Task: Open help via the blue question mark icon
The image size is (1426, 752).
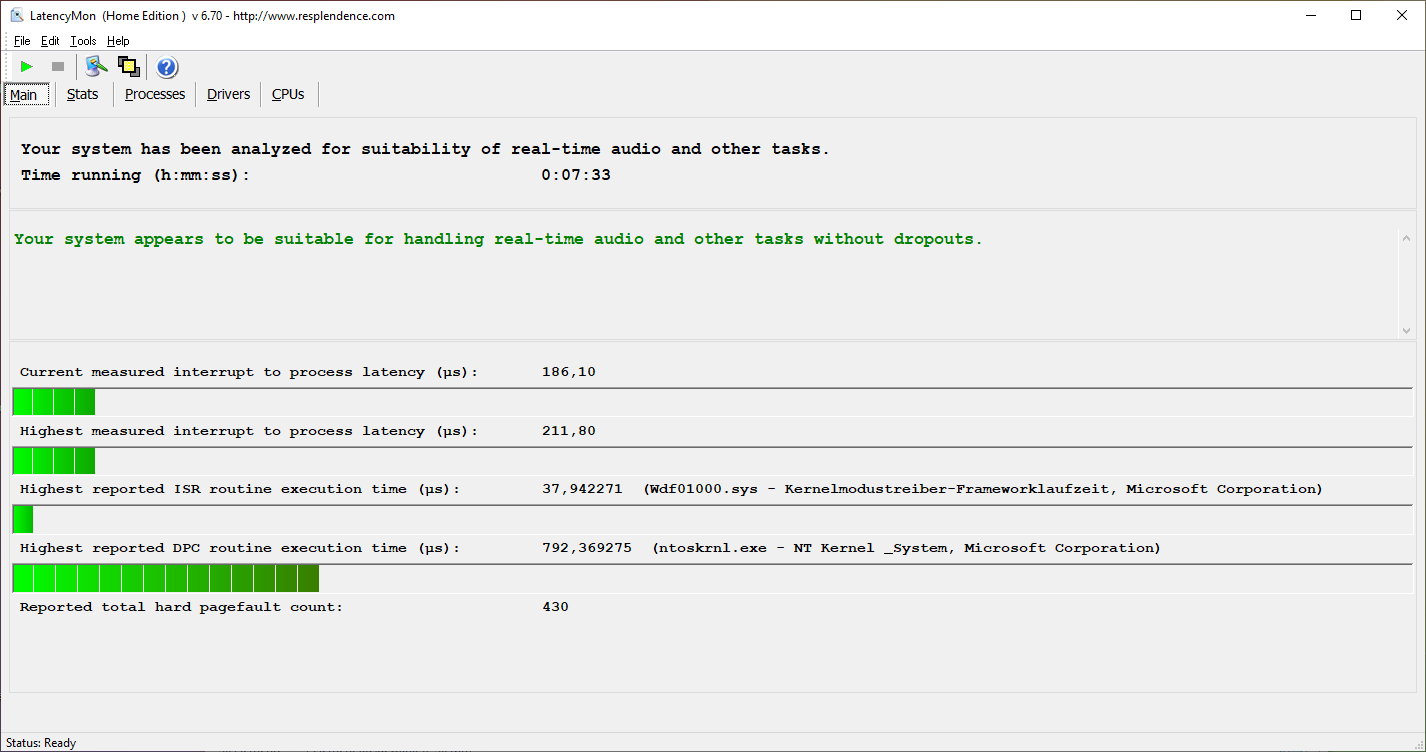Action: pos(167,67)
